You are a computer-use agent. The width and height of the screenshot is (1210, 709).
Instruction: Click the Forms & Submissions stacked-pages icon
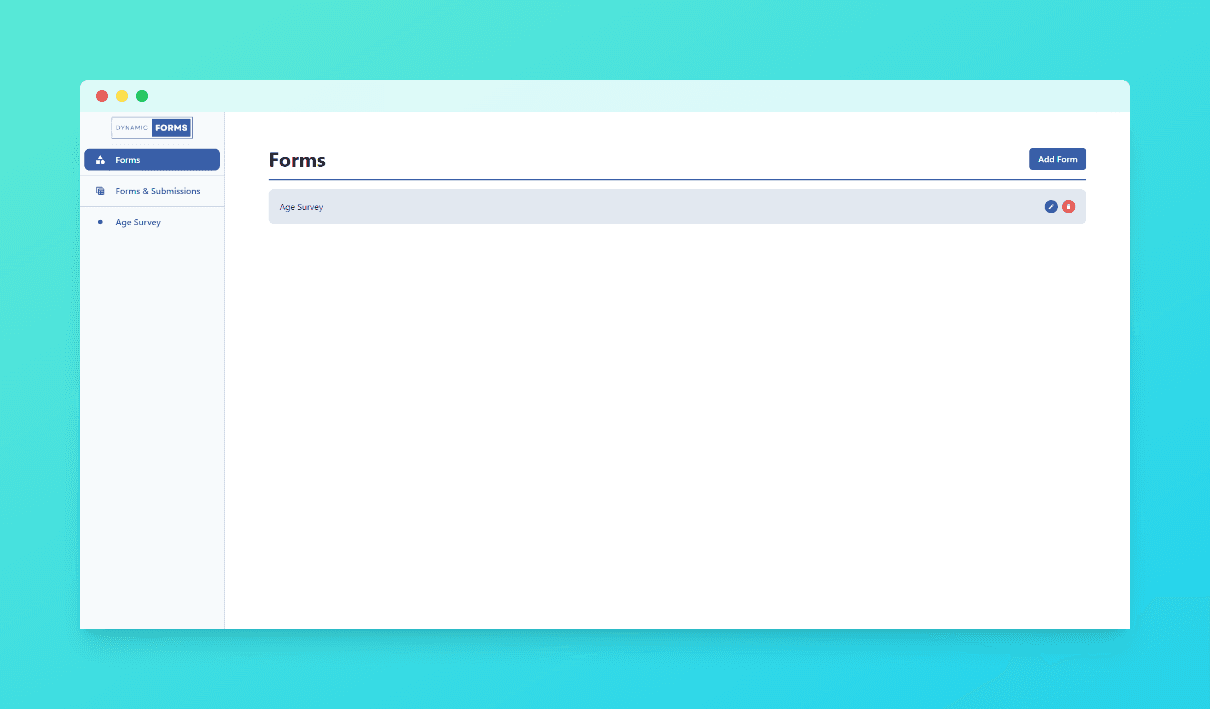tap(100, 190)
